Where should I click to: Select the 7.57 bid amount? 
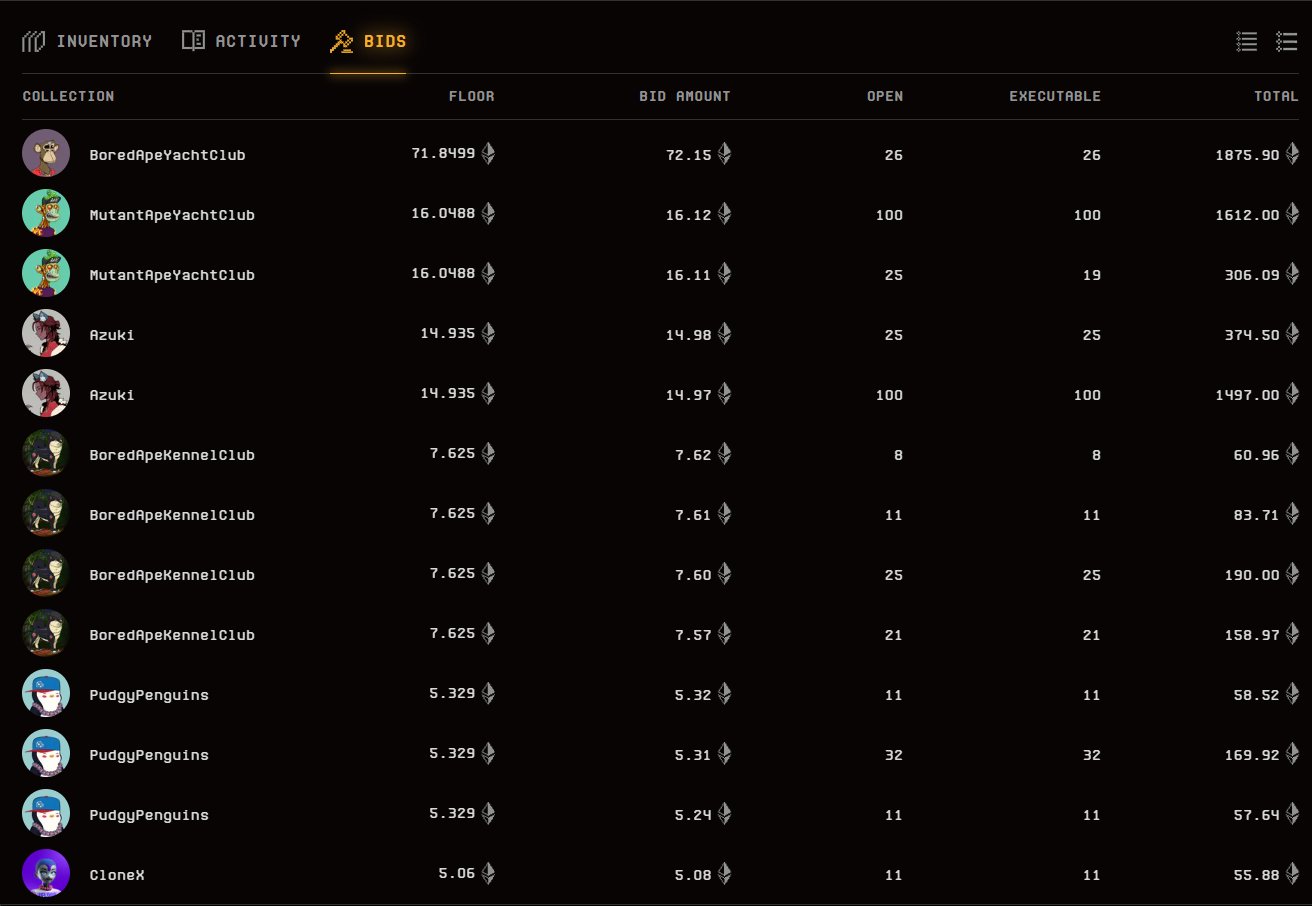click(693, 635)
